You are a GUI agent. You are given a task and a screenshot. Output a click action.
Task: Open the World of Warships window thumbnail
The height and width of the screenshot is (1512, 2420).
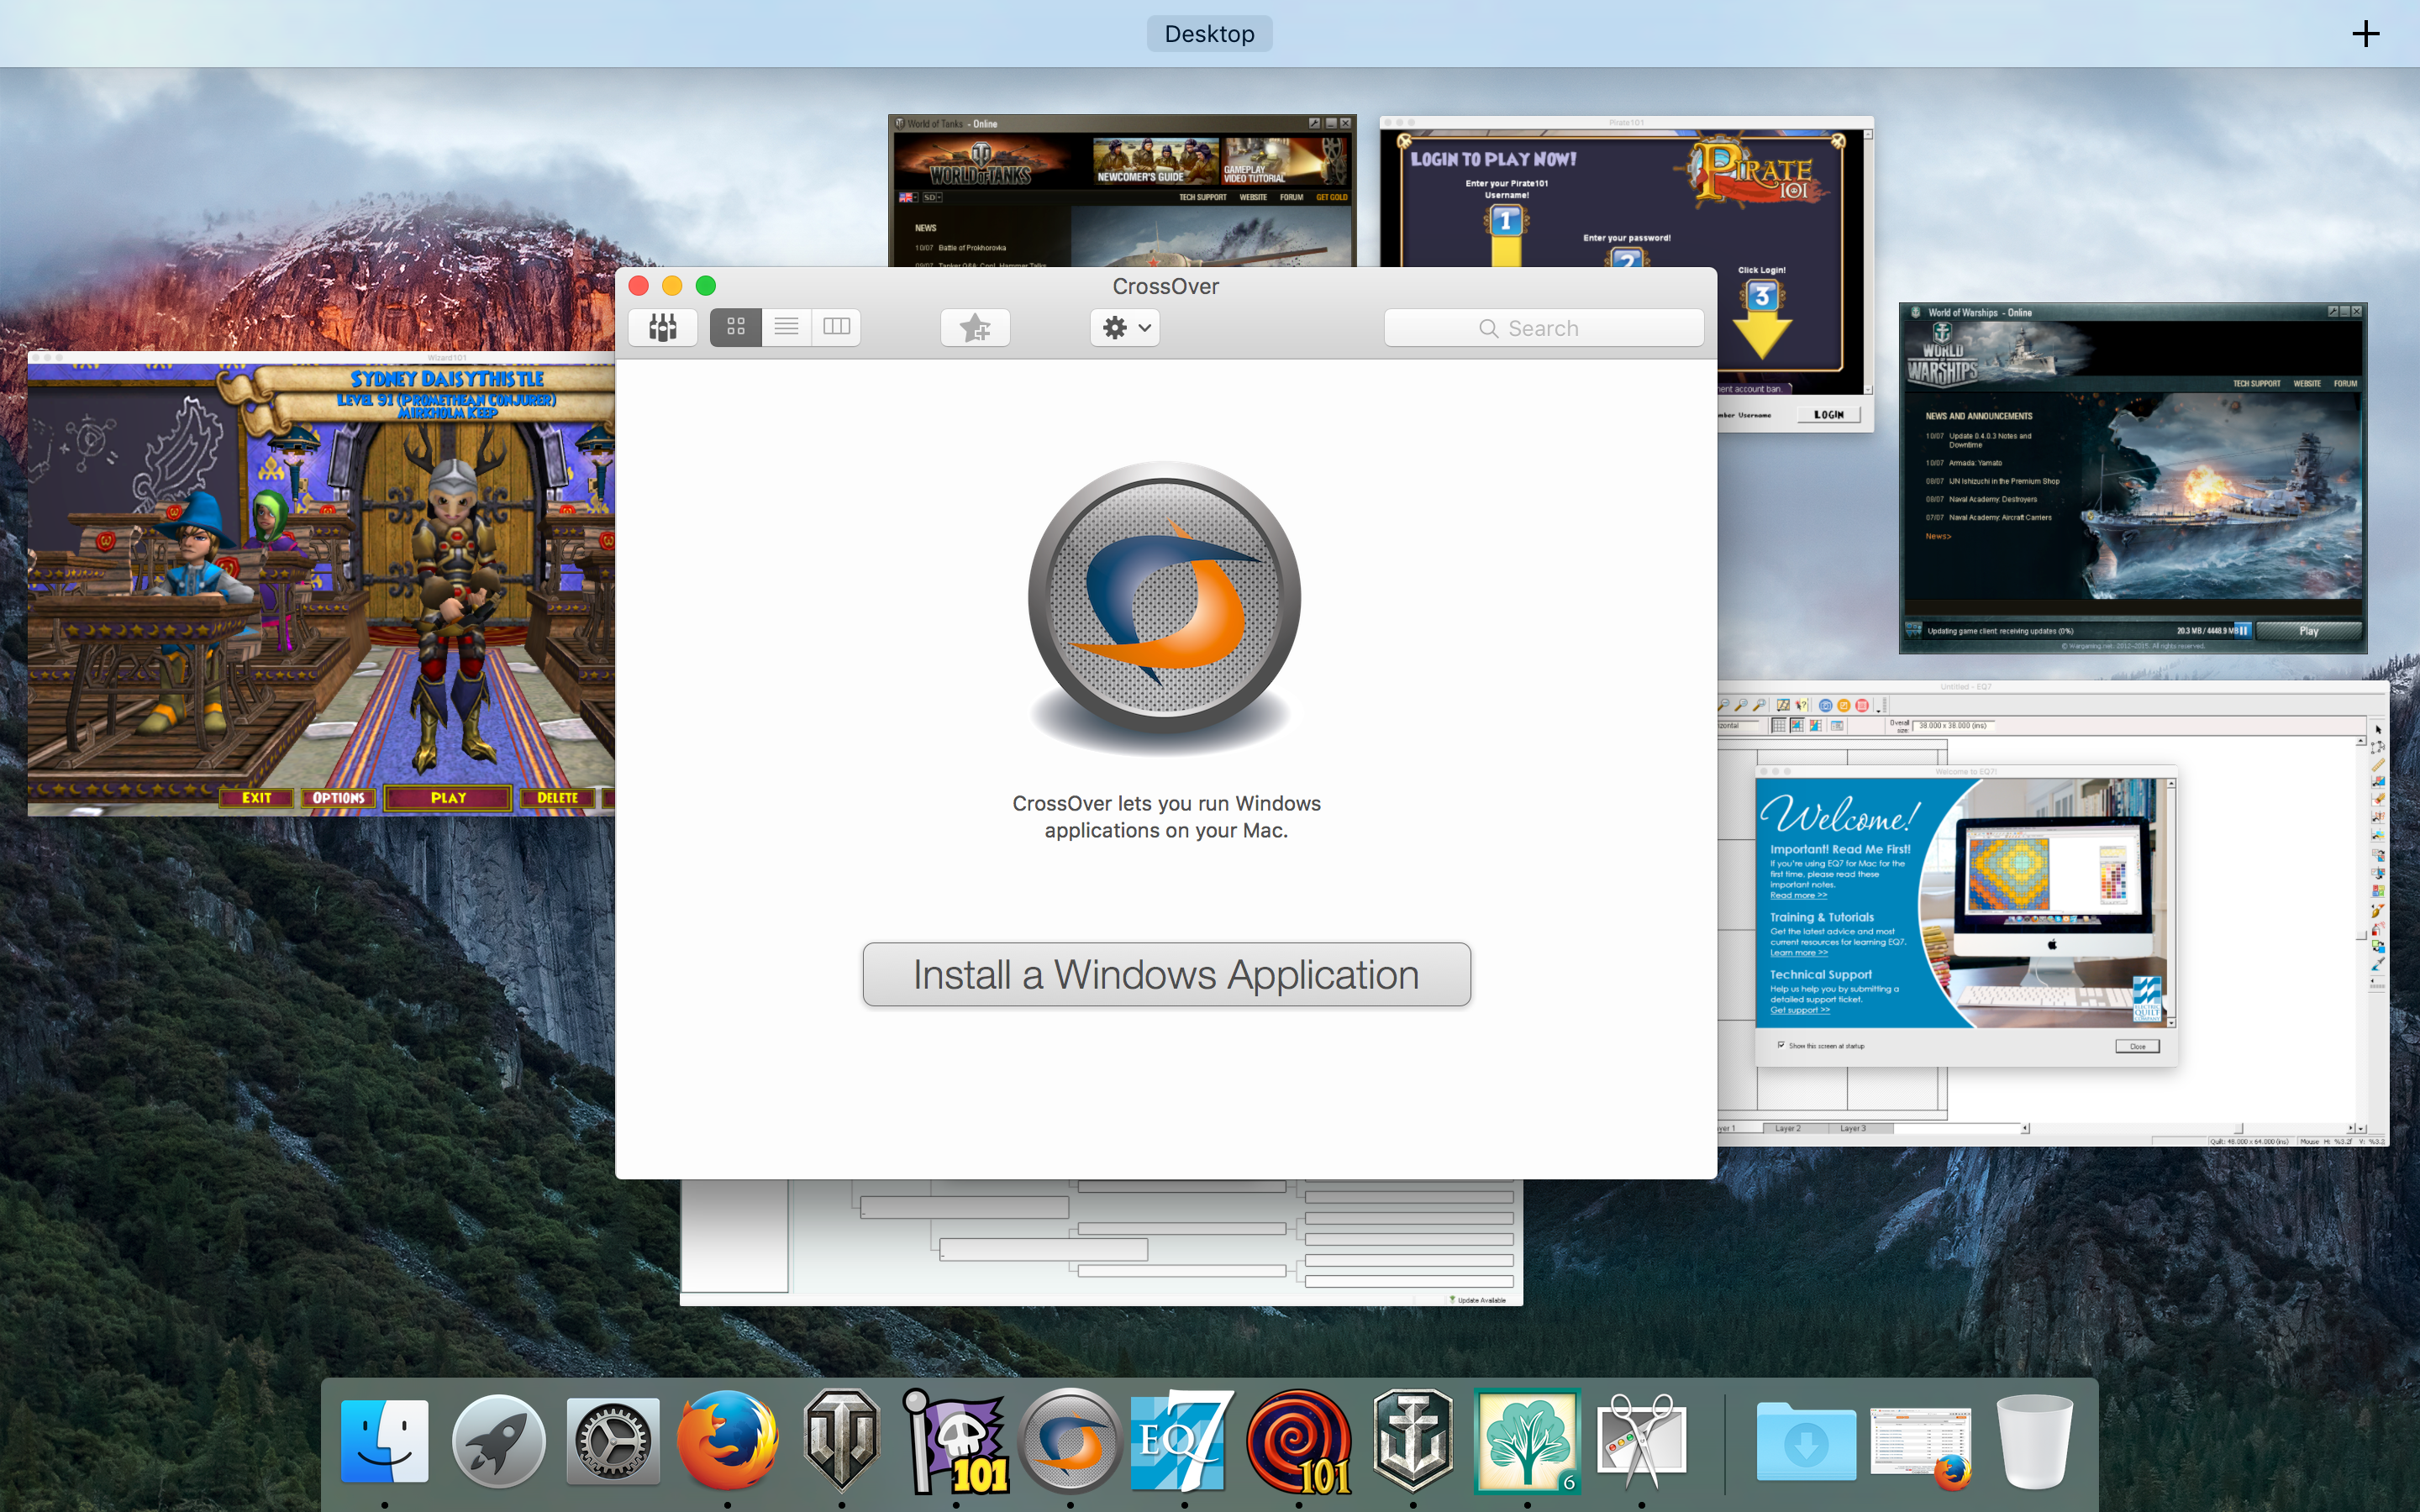coord(2134,470)
